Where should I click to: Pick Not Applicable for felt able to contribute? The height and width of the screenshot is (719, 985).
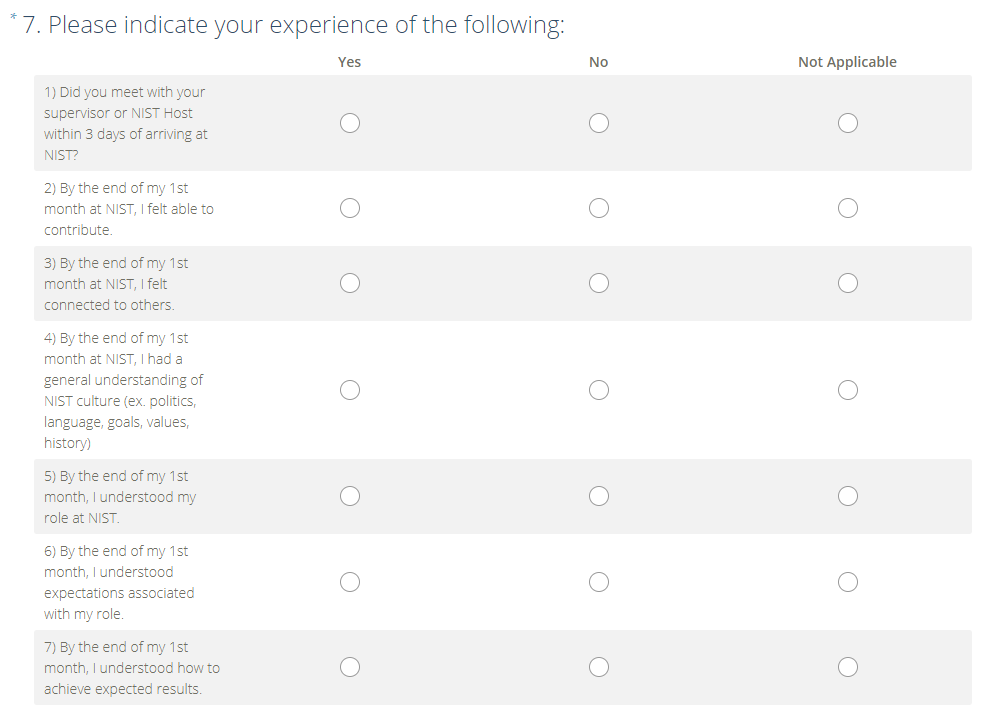[848, 208]
